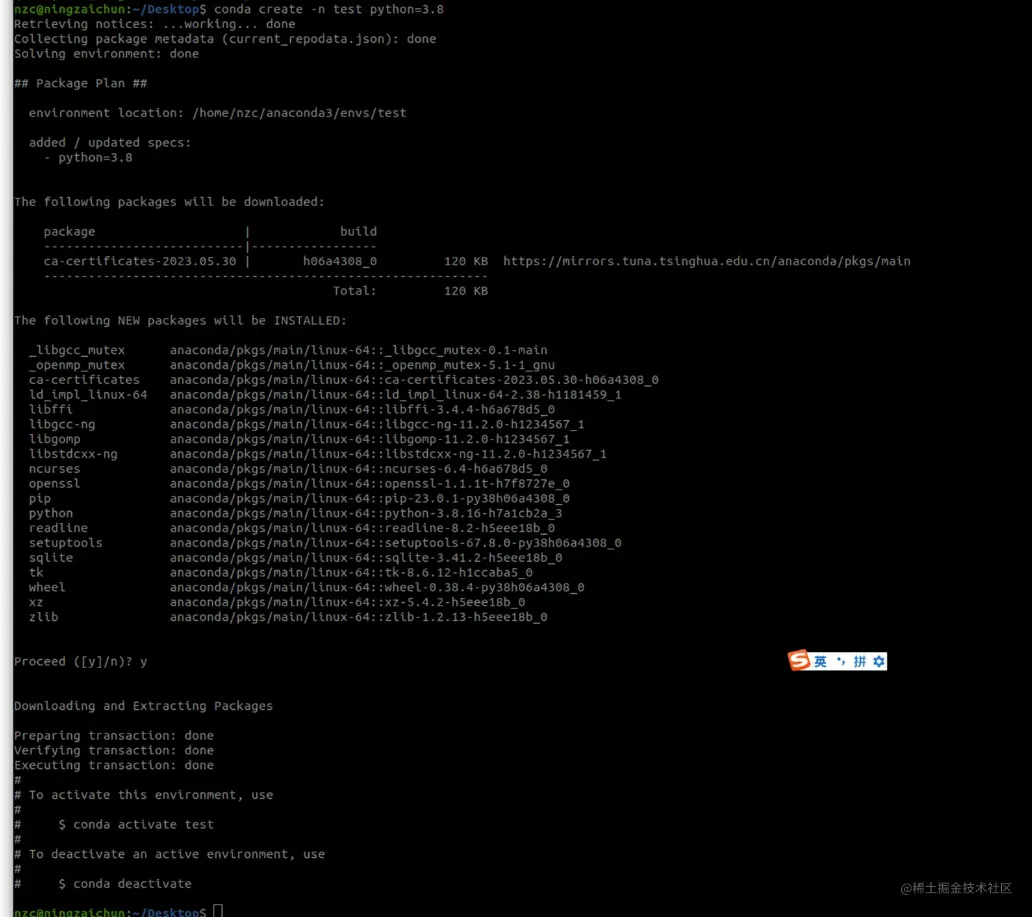Click the line 'Executing transaction: done'

114,764
